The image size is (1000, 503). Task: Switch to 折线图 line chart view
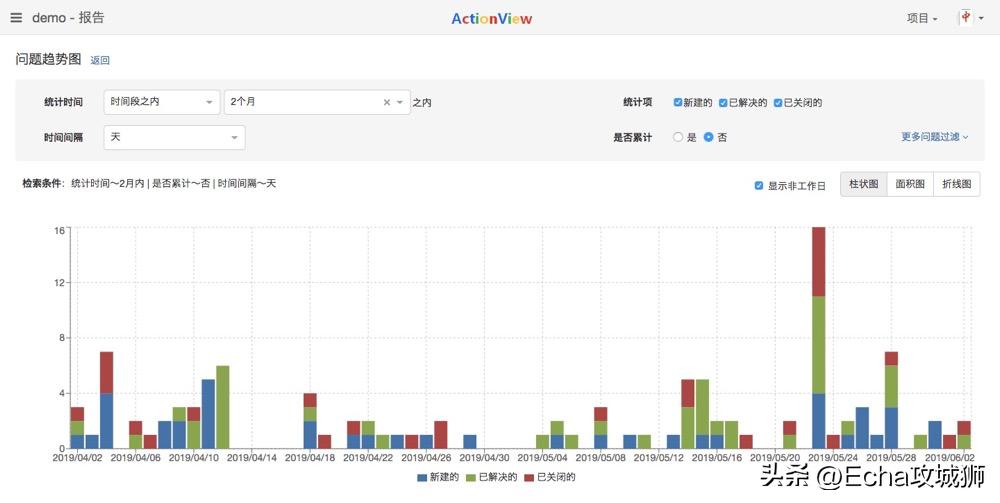[x=957, y=184]
